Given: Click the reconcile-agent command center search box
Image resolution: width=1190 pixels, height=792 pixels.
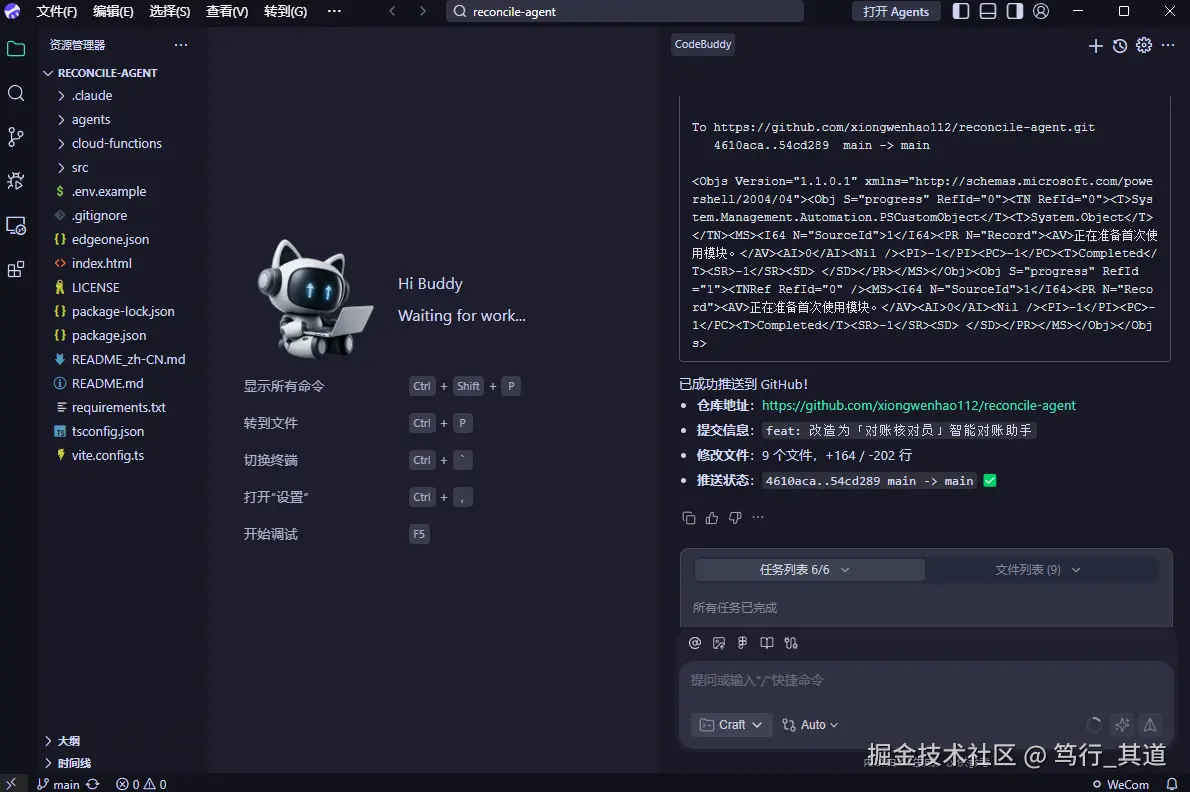Looking at the screenshot, I should pyautogui.click(x=625, y=11).
